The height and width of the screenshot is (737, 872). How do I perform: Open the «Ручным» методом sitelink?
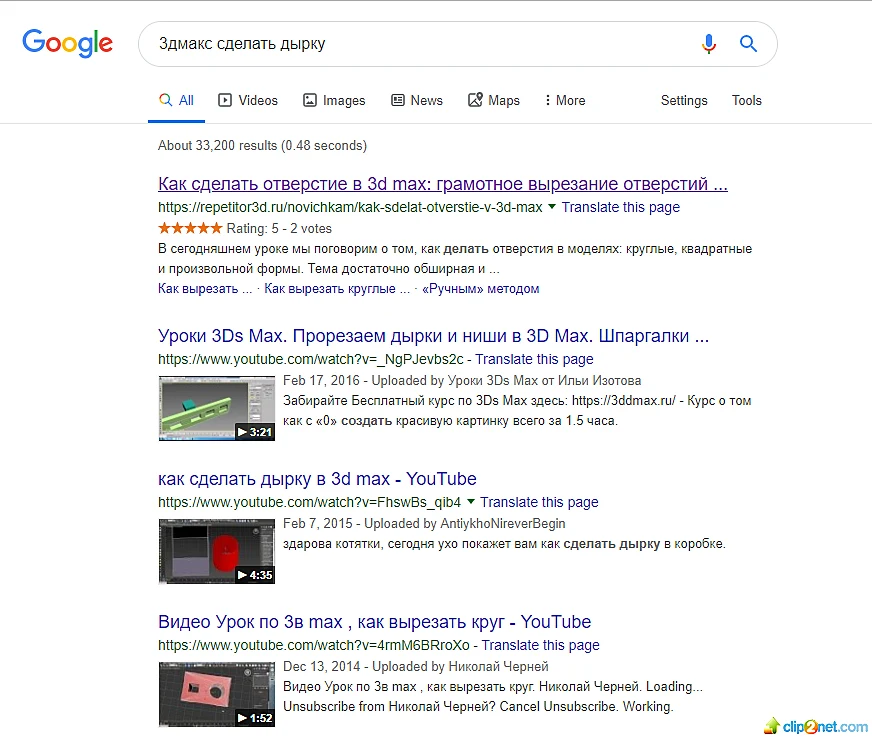coord(480,289)
